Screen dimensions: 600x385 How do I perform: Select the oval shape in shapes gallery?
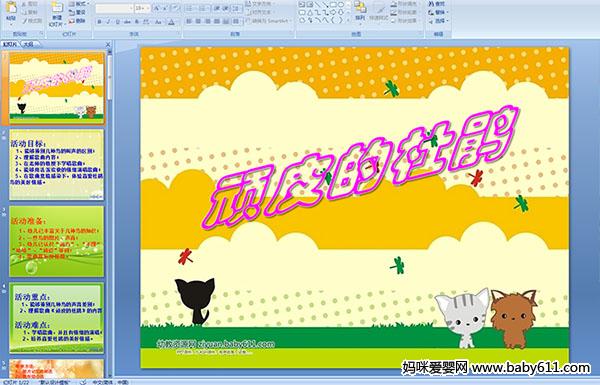[341, 5]
